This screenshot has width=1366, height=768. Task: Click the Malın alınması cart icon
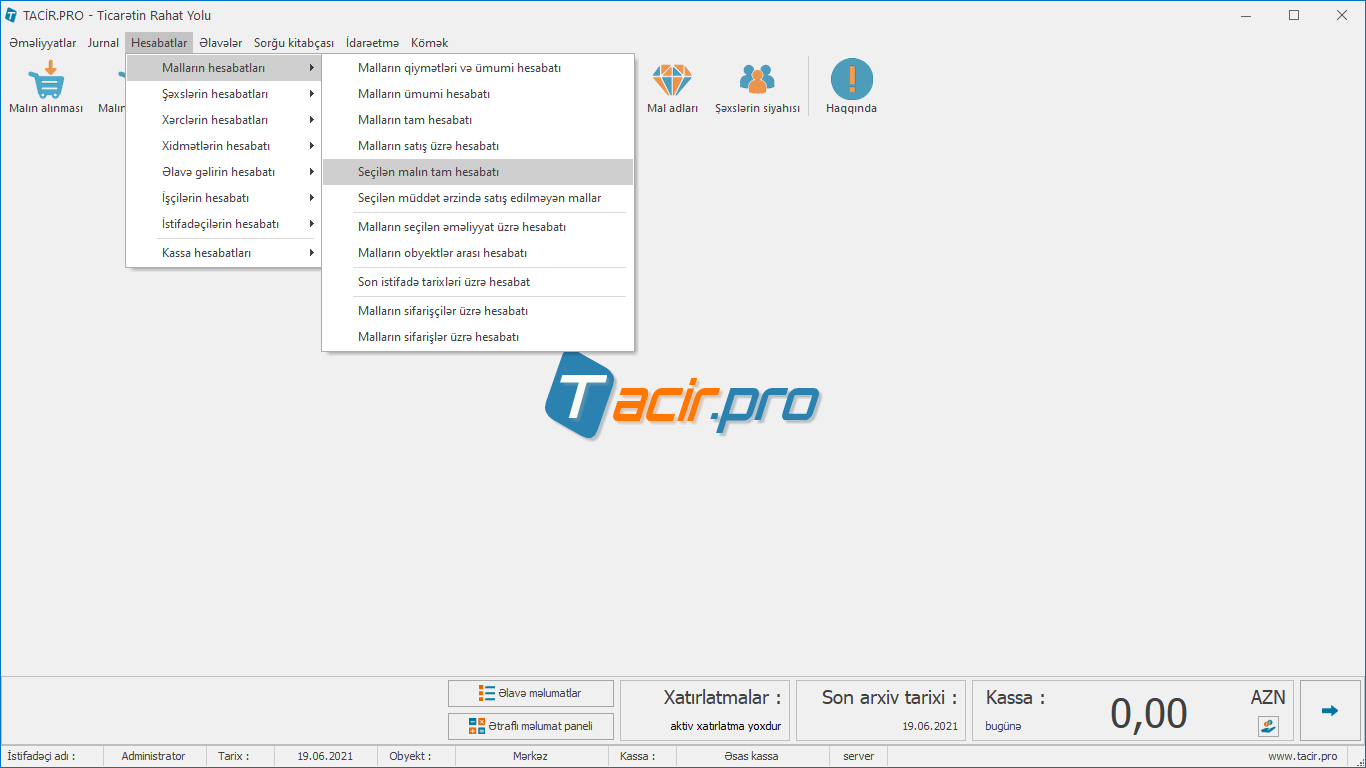tap(46, 80)
